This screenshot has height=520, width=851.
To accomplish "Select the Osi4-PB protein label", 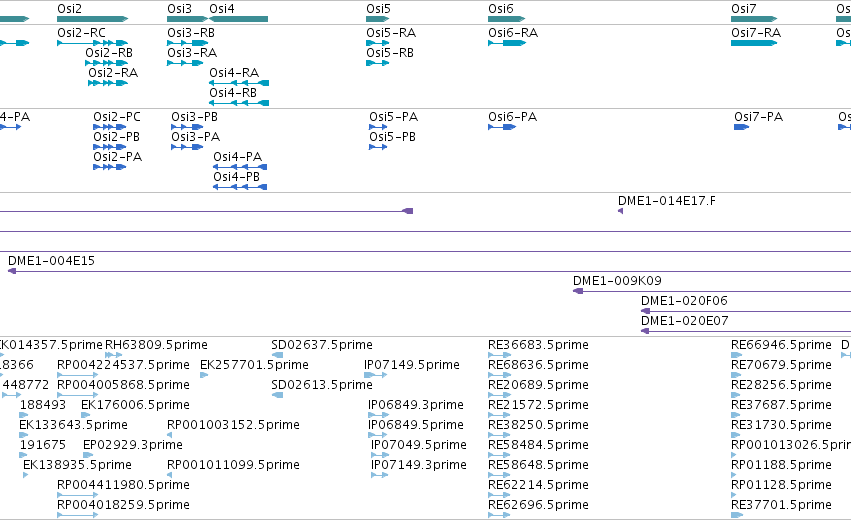I will tap(236, 177).
